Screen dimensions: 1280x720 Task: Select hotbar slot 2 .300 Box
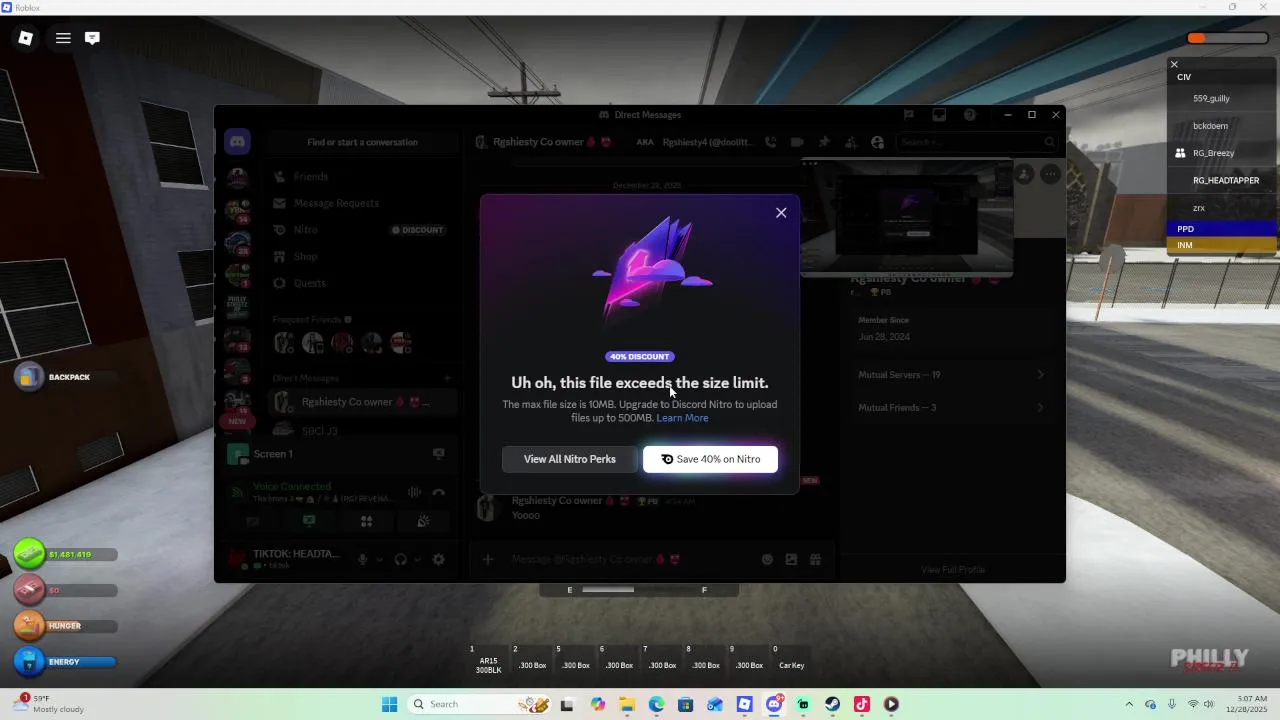point(532,660)
